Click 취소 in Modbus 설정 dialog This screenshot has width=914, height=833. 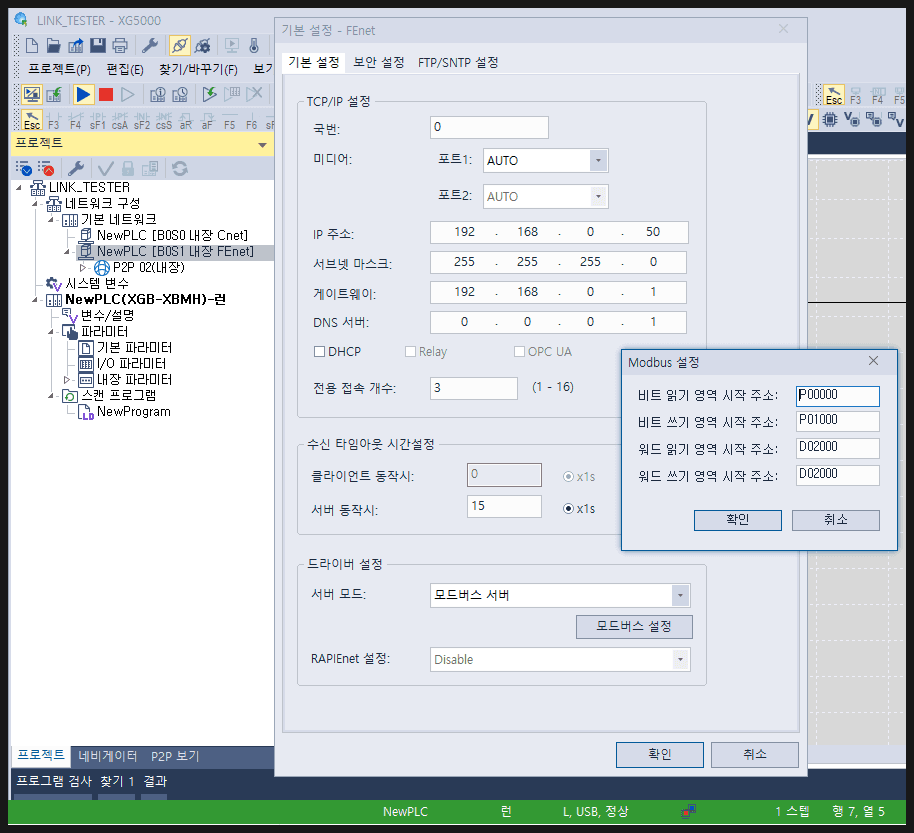pyautogui.click(x=835, y=520)
